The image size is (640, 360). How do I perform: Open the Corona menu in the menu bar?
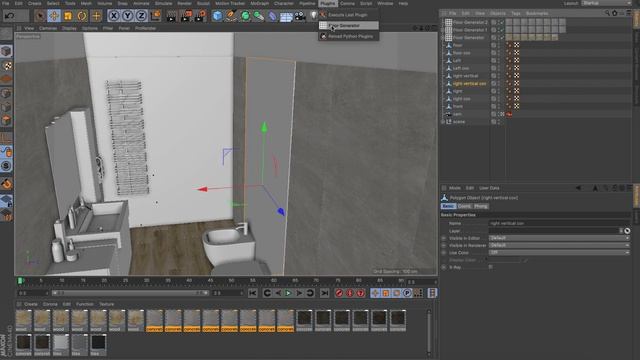coord(347,3)
